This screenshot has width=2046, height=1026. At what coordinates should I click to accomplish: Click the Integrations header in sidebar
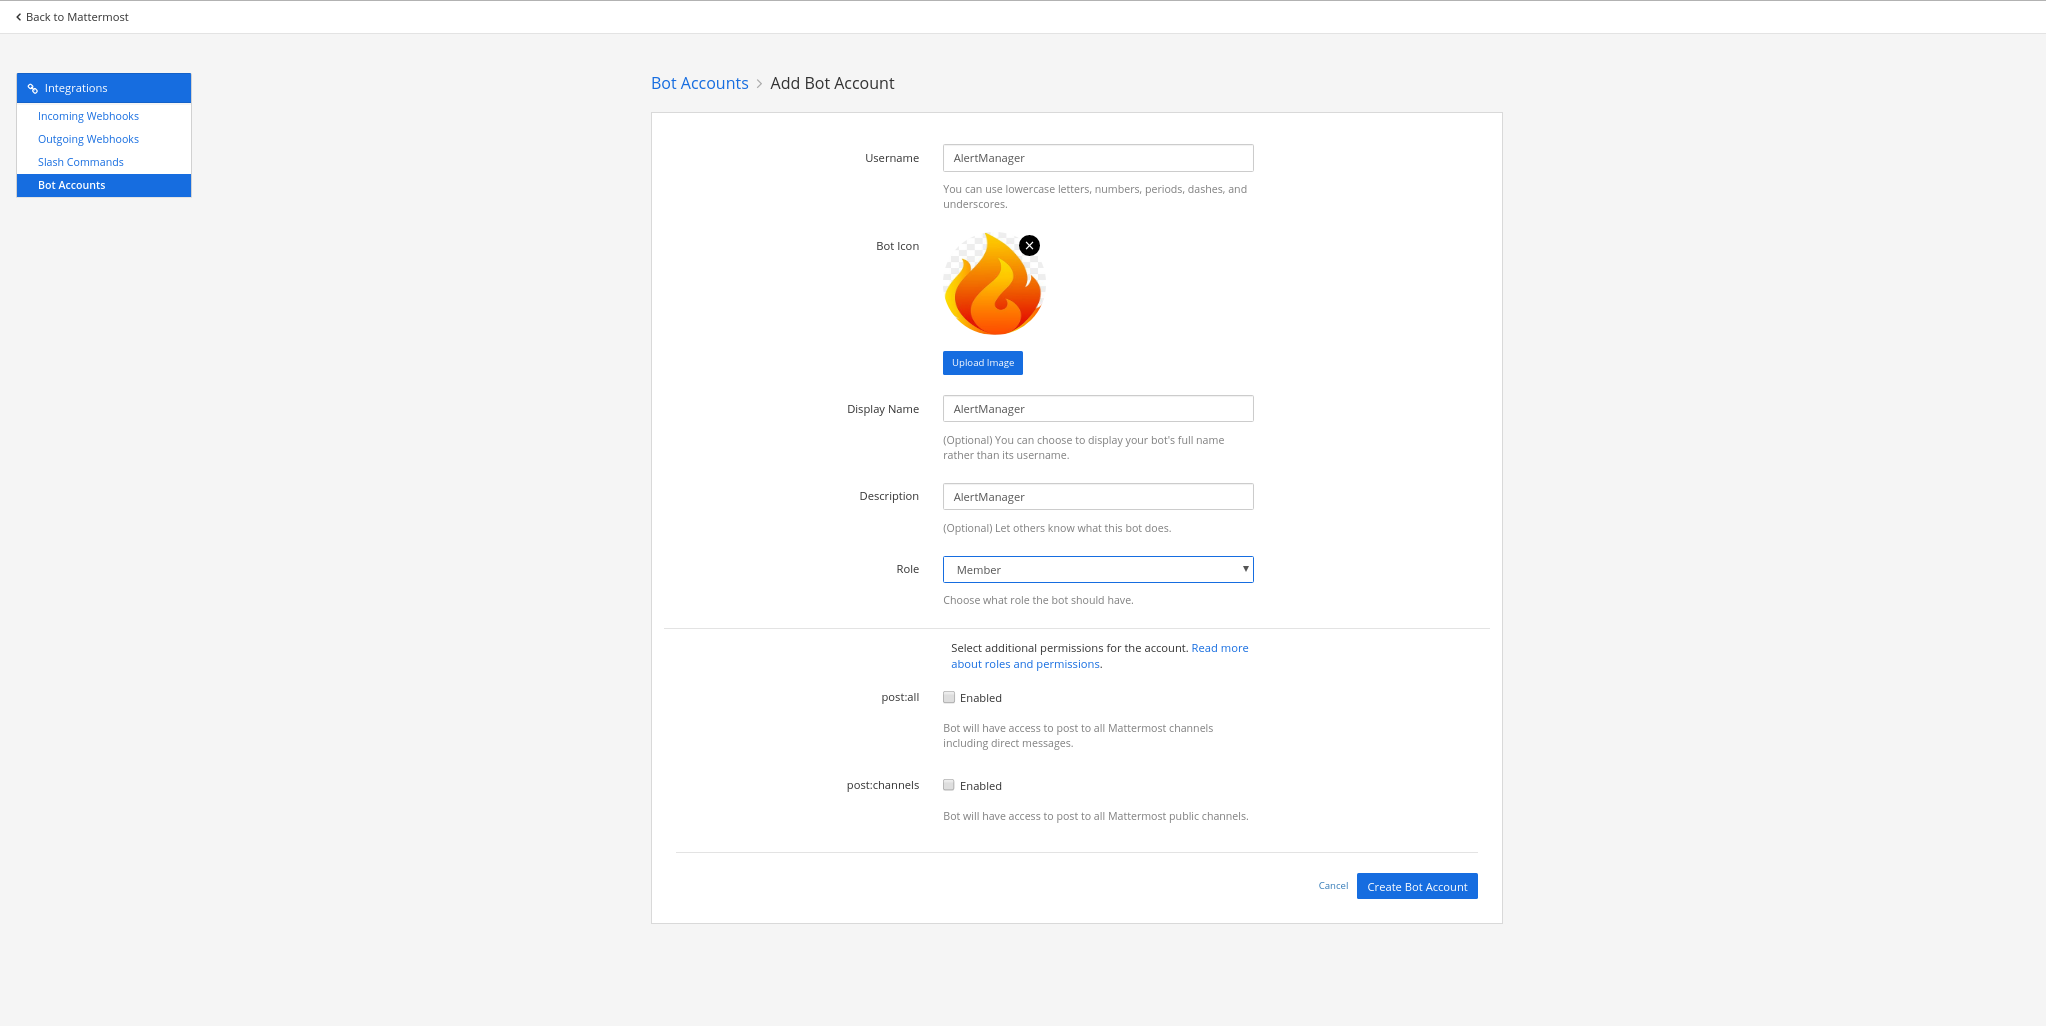tap(76, 88)
